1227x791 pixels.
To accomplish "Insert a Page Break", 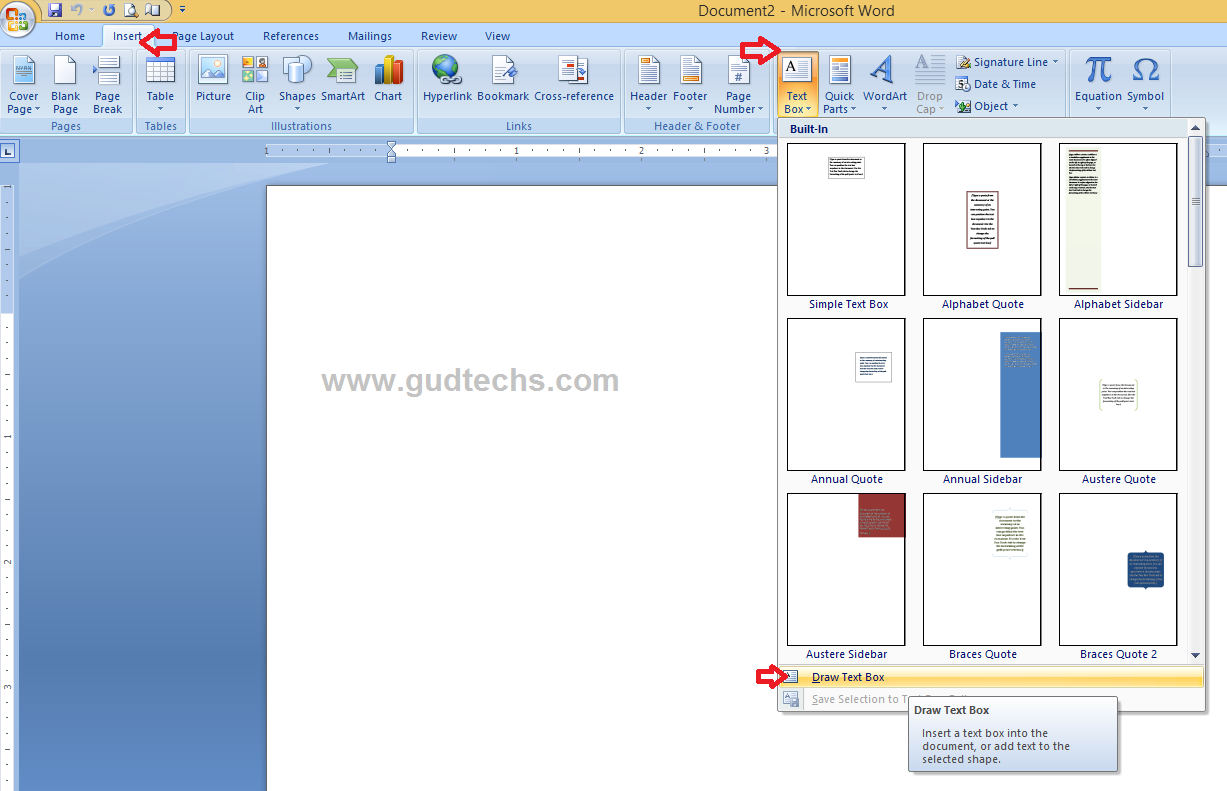I will [107, 85].
